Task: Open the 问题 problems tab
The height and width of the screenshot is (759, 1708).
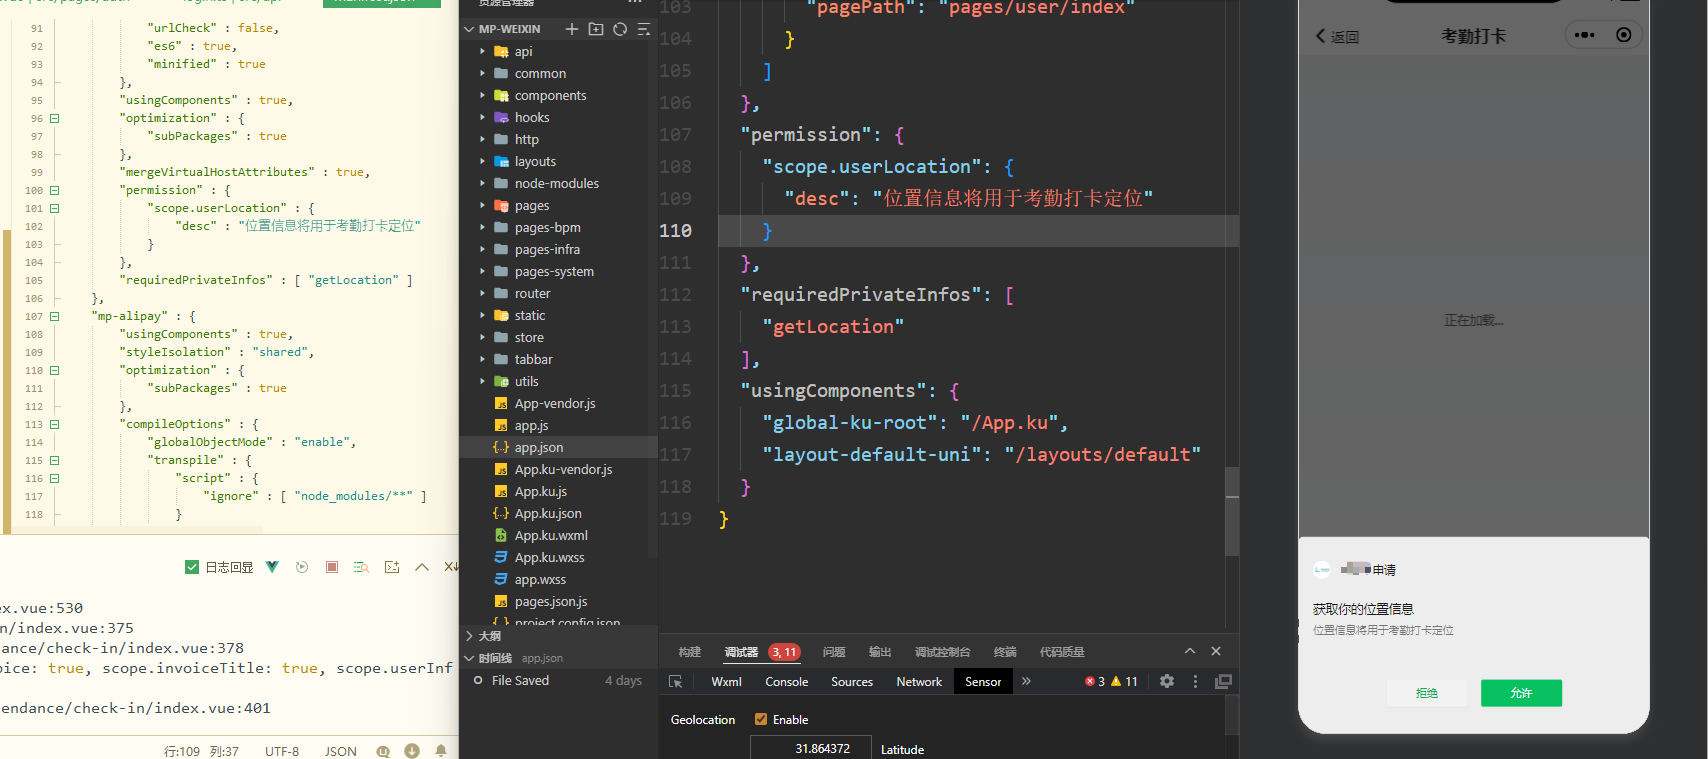Action: click(x=833, y=652)
